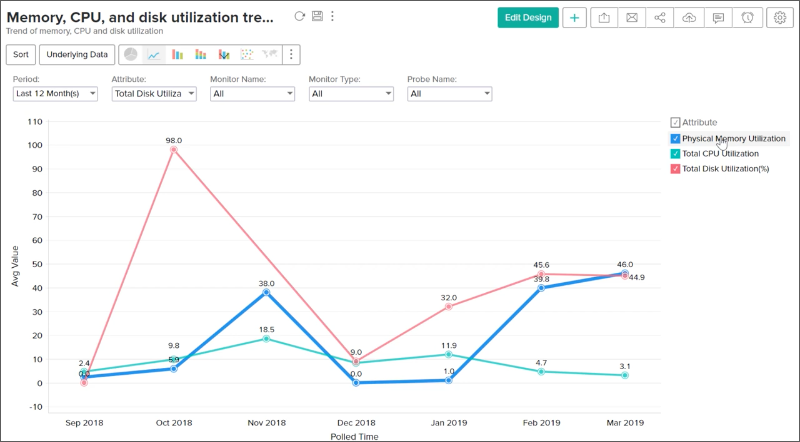Click the save icon beside the title
The width and height of the screenshot is (800, 442).
[317, 16]
